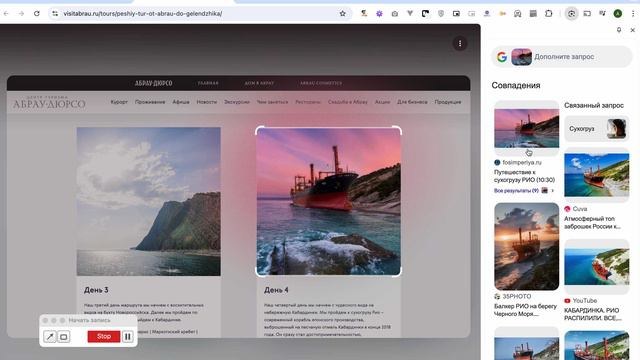Click ABRAU COSMETICS in top bar

pyautogui.click(x=321, y=83)
